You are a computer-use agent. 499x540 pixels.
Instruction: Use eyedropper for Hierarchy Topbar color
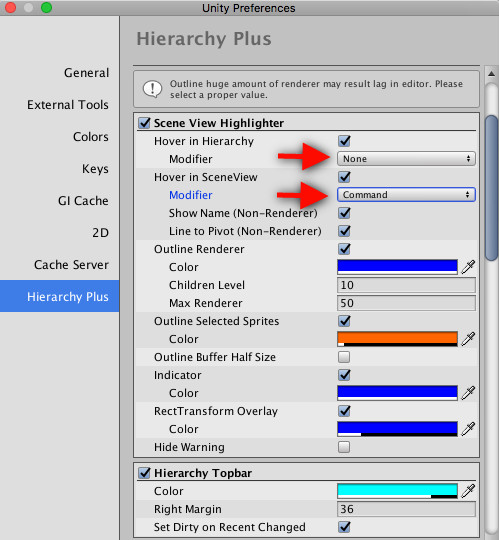tap(468, 491)
